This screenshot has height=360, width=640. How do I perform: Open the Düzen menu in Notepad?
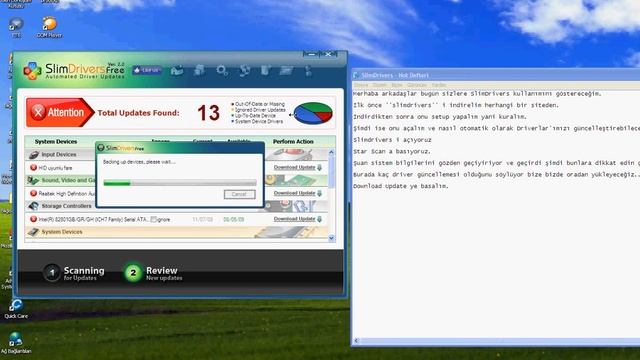point(379,85)
